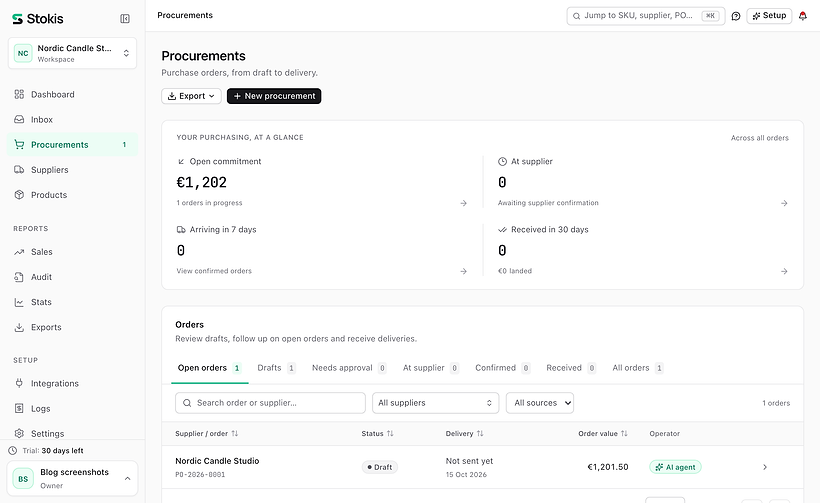The height and width of the screenshot is (503, 820).
Task: Open the Nordic Candle workspace switcher
Action: click(x=72, y=53)
